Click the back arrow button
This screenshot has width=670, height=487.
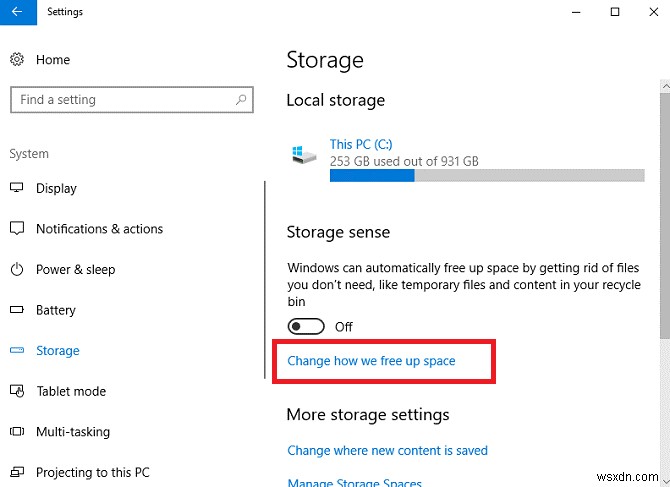click(x=17, y=12)
